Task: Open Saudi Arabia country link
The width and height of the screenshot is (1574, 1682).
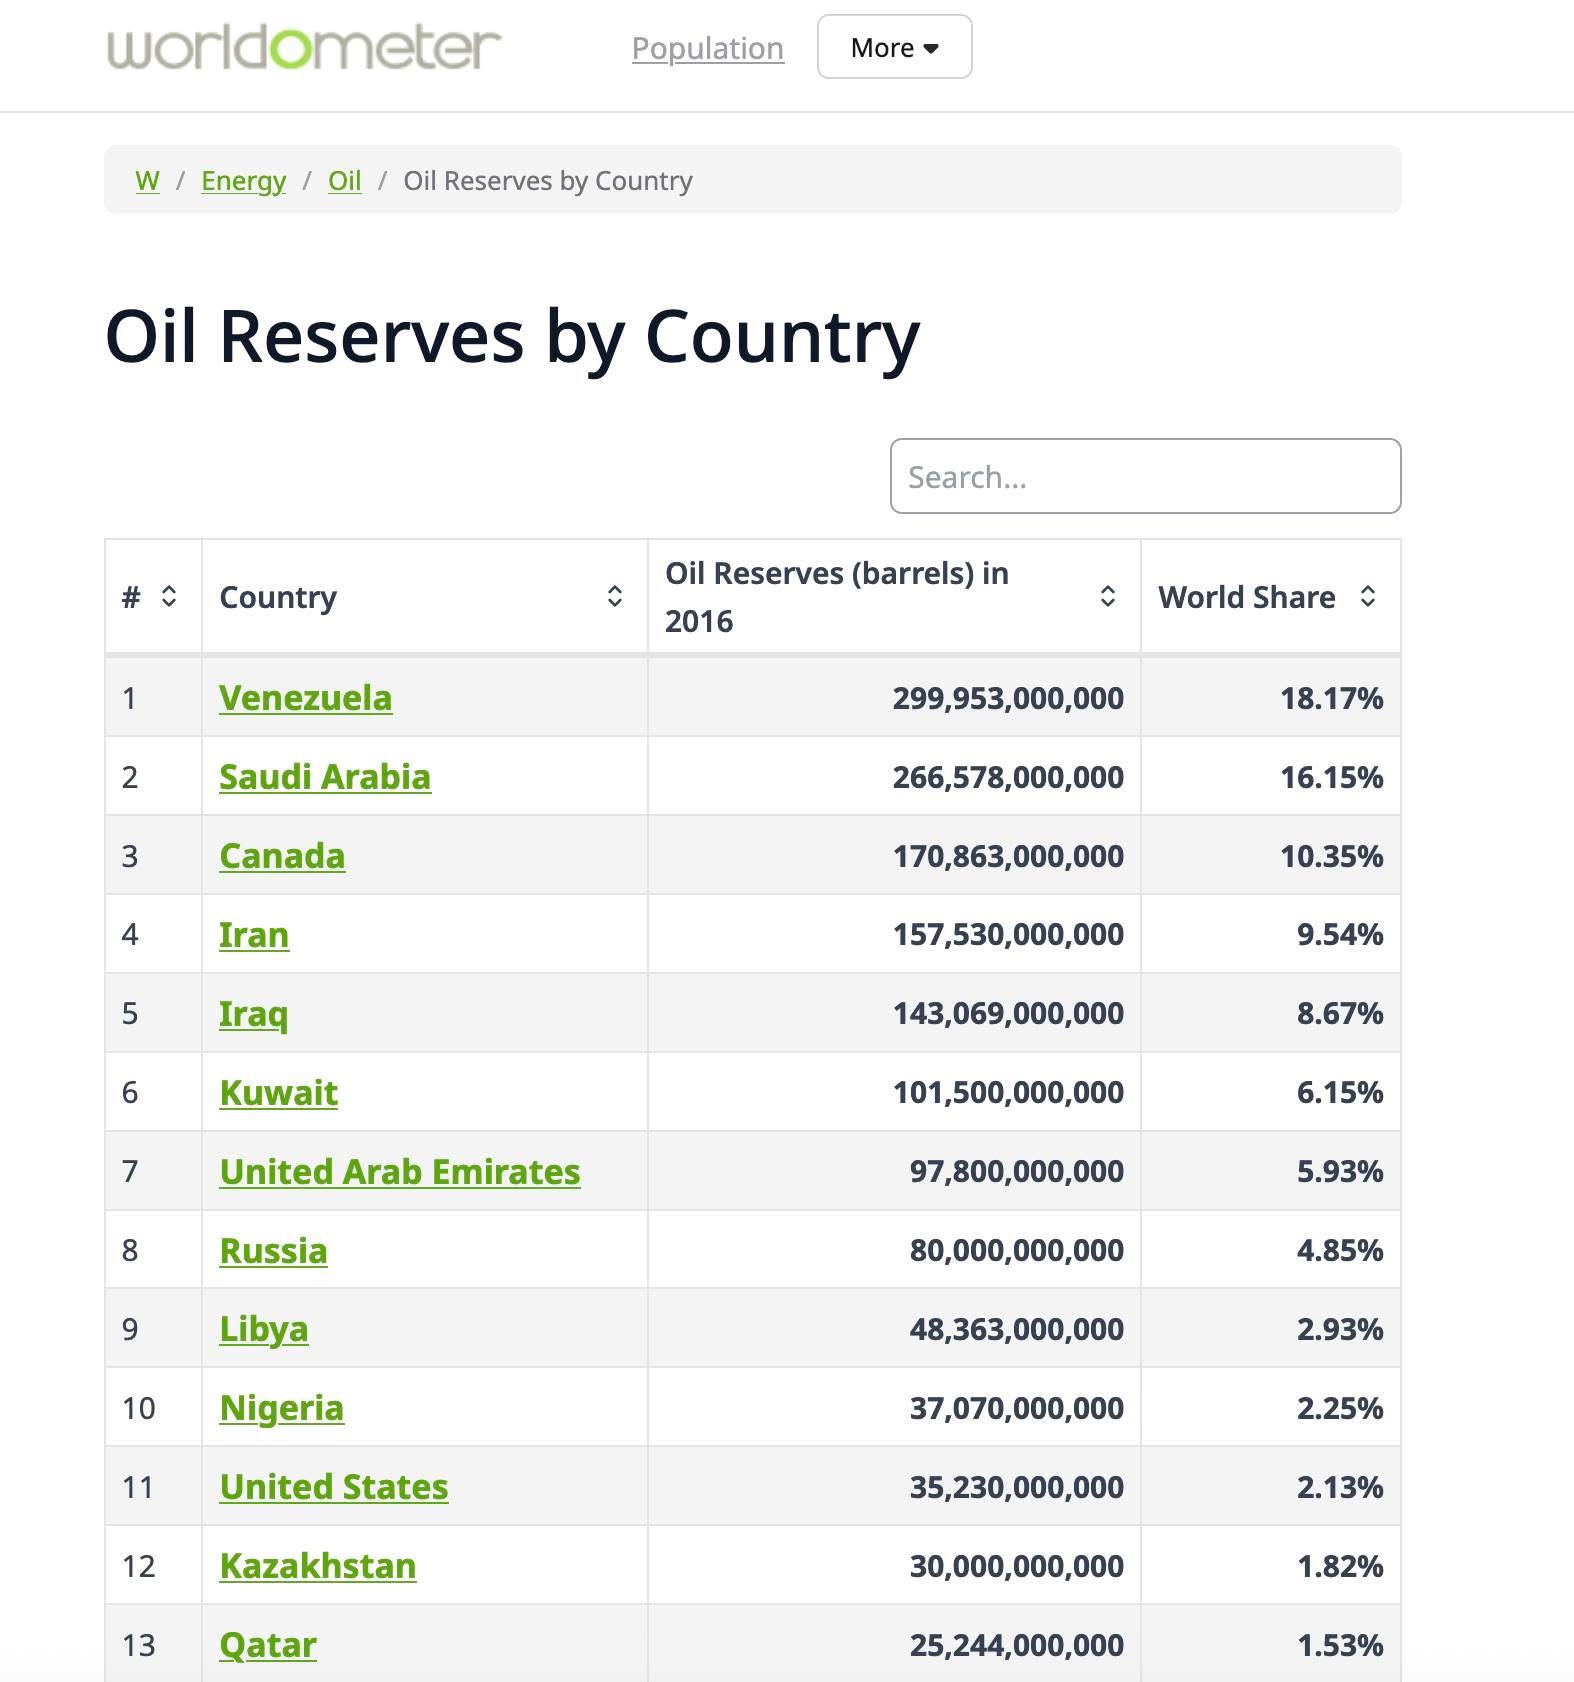Action: [325, 777]
